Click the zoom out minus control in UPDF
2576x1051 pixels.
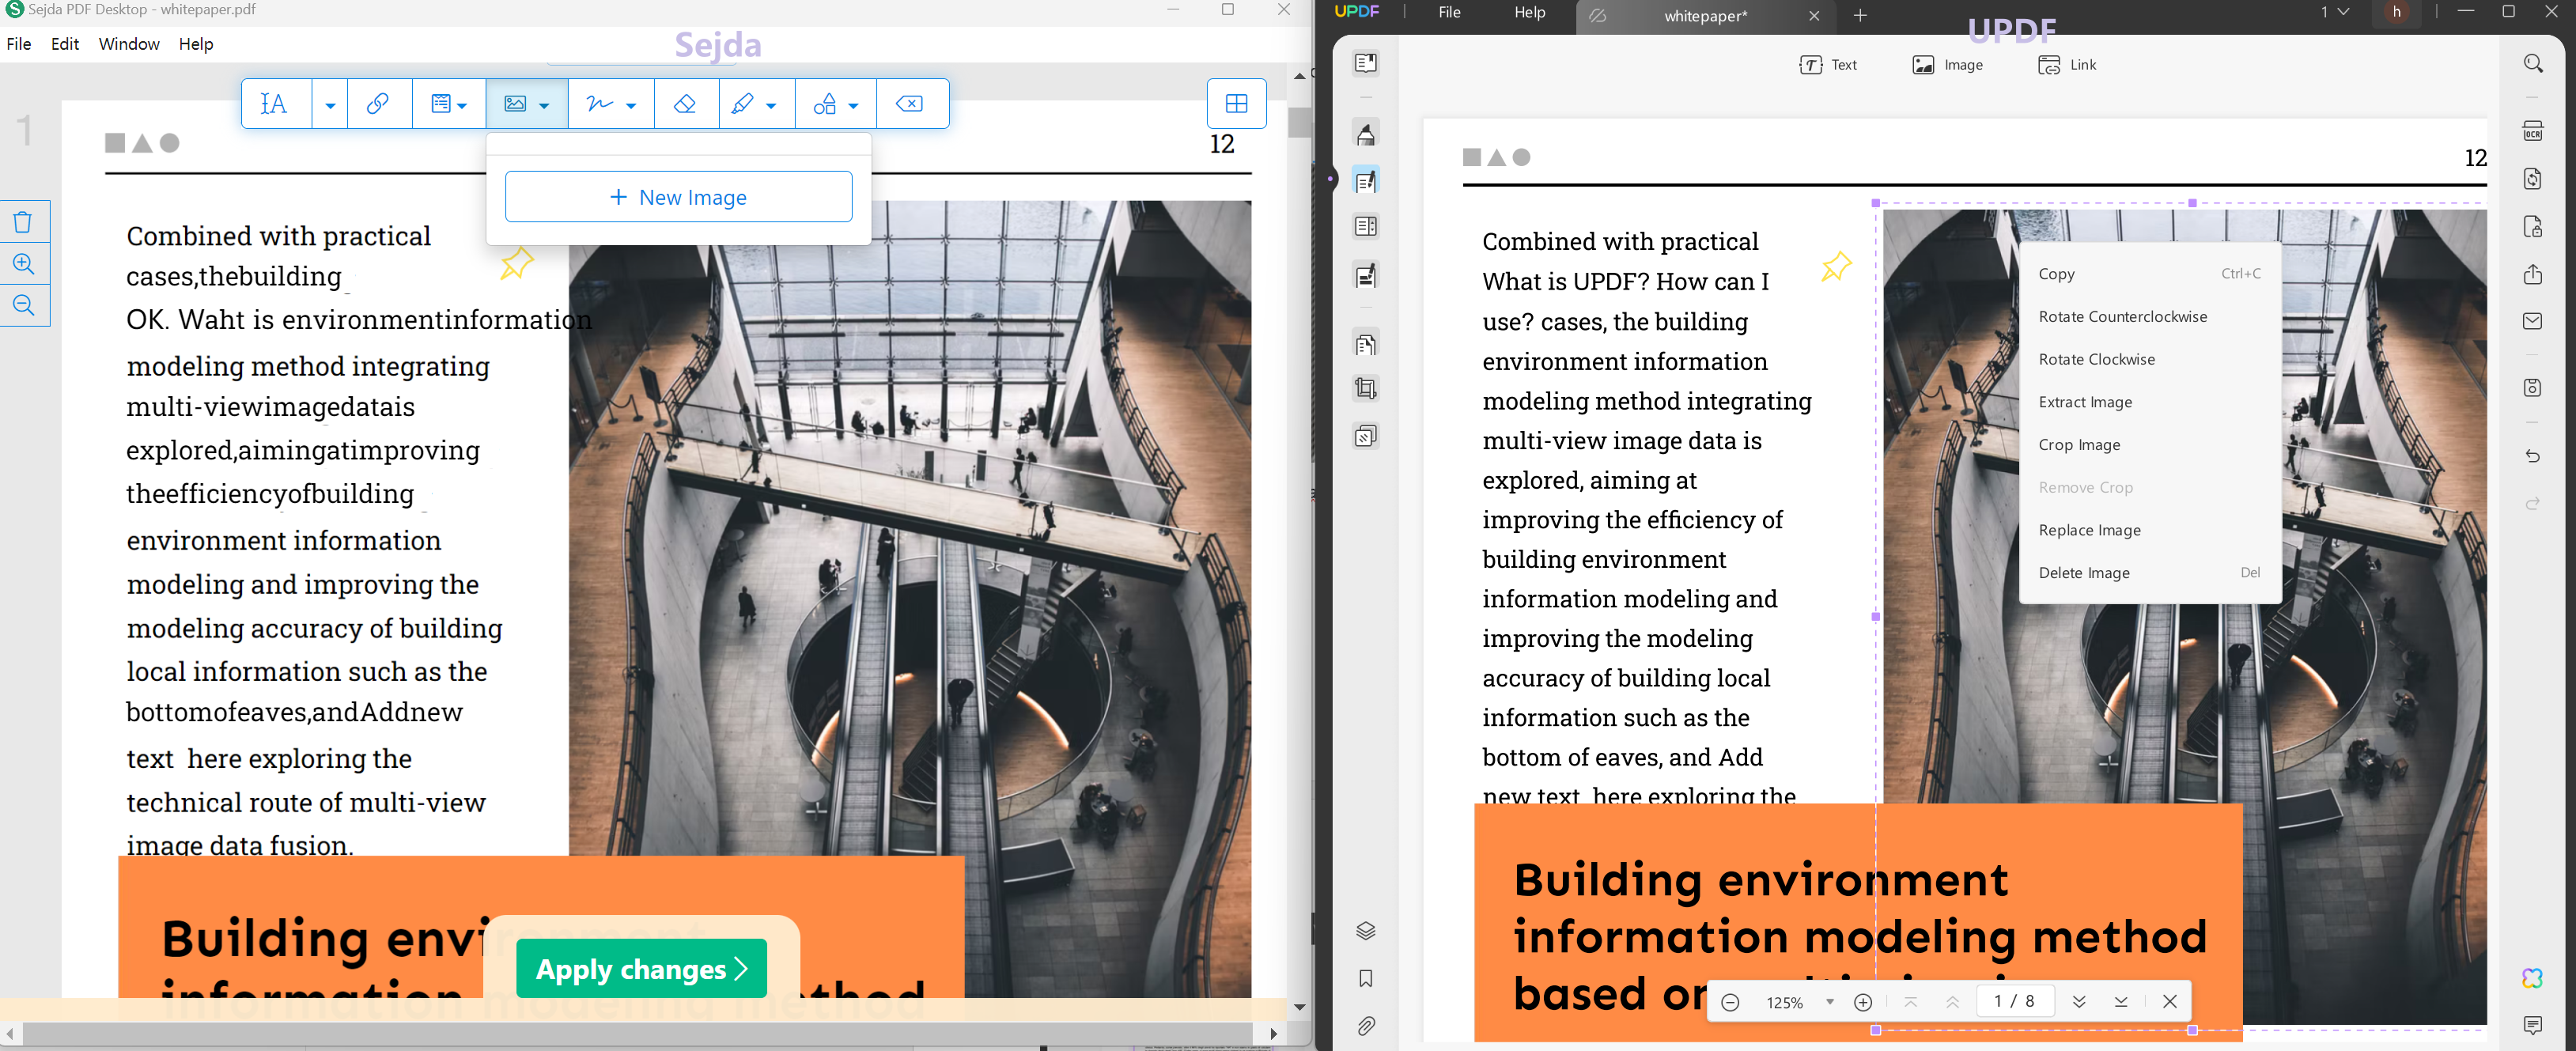pos(1729,1001)
